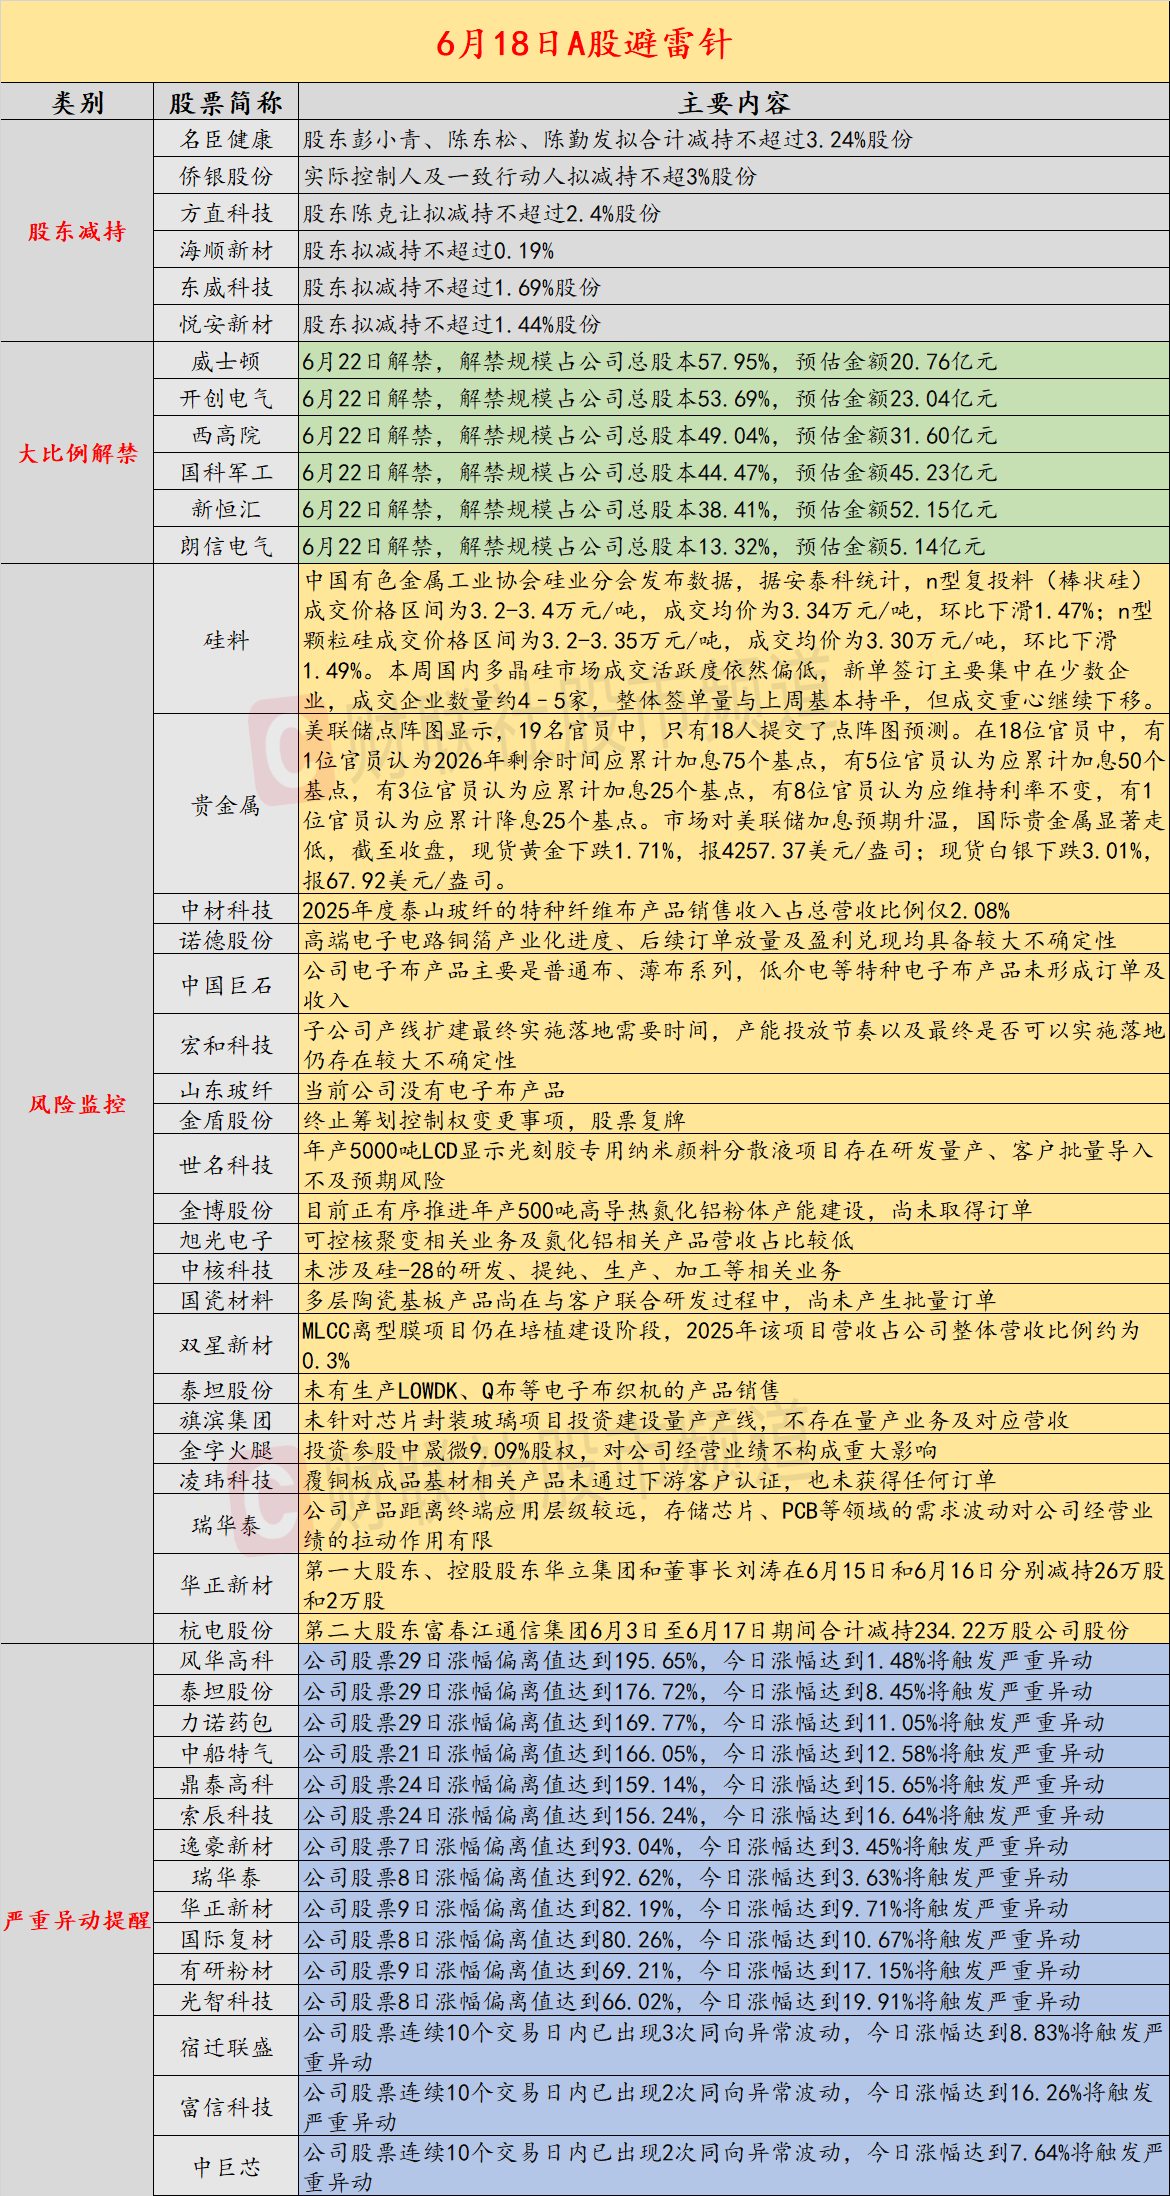The width and height of the screenshot is (1170, 2196).
Task: Click text '股东陈克让拟减持不超过2.4%股份'
Action: pyautogui.click(x=482, y=213)
